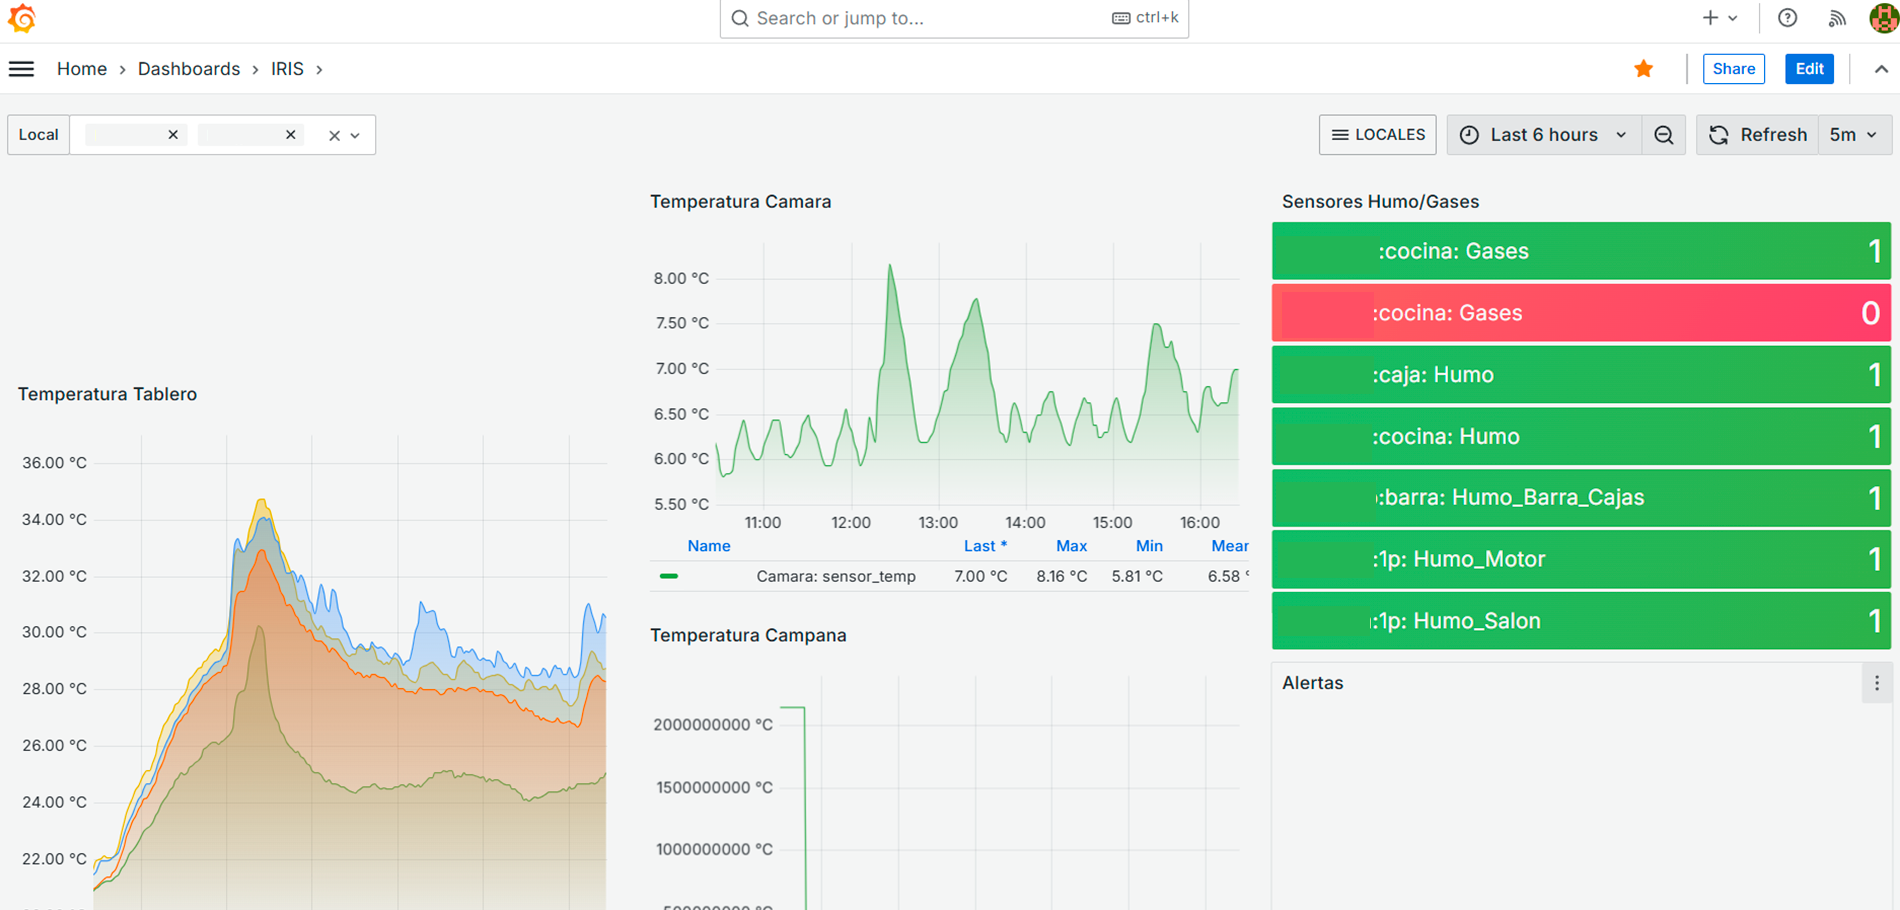The image size is (1900, 910).
Task: Click the Edit dashboard button
Action: tap(1808, 69)
